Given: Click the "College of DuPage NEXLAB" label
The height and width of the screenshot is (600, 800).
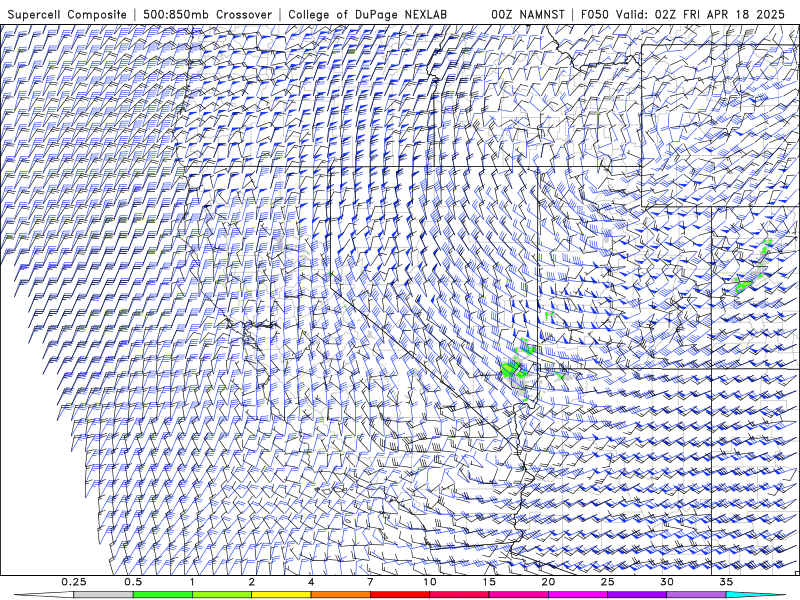Looking at the screenshot, I should coord(367,14).
